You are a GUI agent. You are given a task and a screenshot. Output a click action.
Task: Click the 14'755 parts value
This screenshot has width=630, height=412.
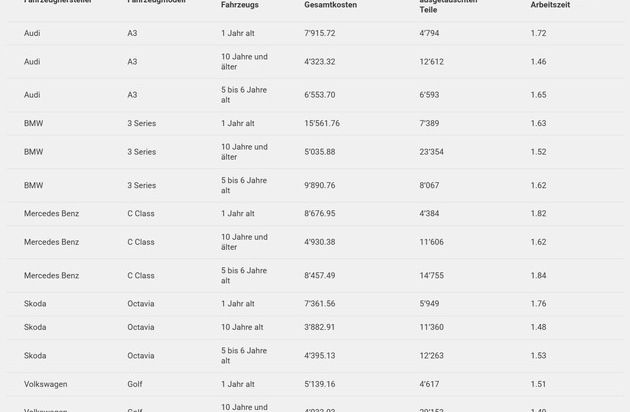click(431, 276)
